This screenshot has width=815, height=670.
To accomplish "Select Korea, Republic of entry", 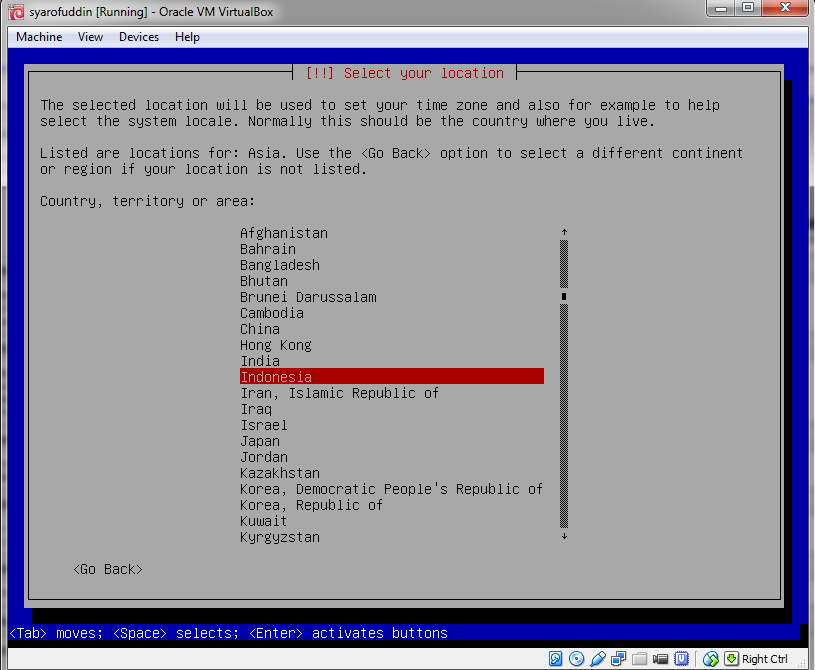I will pos(311,505).
